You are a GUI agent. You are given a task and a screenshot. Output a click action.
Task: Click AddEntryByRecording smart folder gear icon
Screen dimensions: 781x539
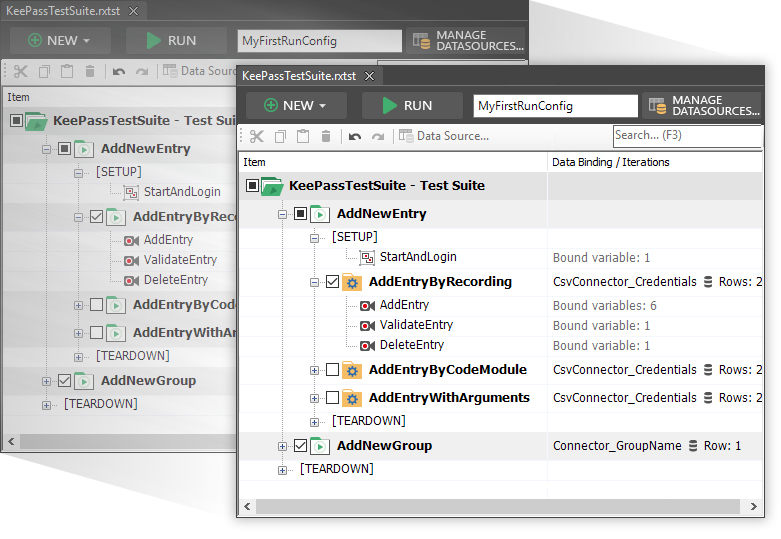352,282
